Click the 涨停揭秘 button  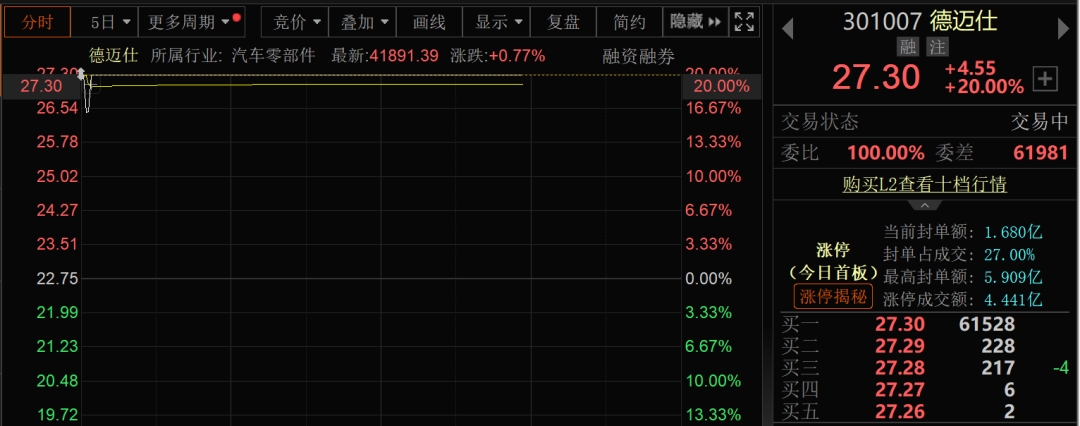834,297
